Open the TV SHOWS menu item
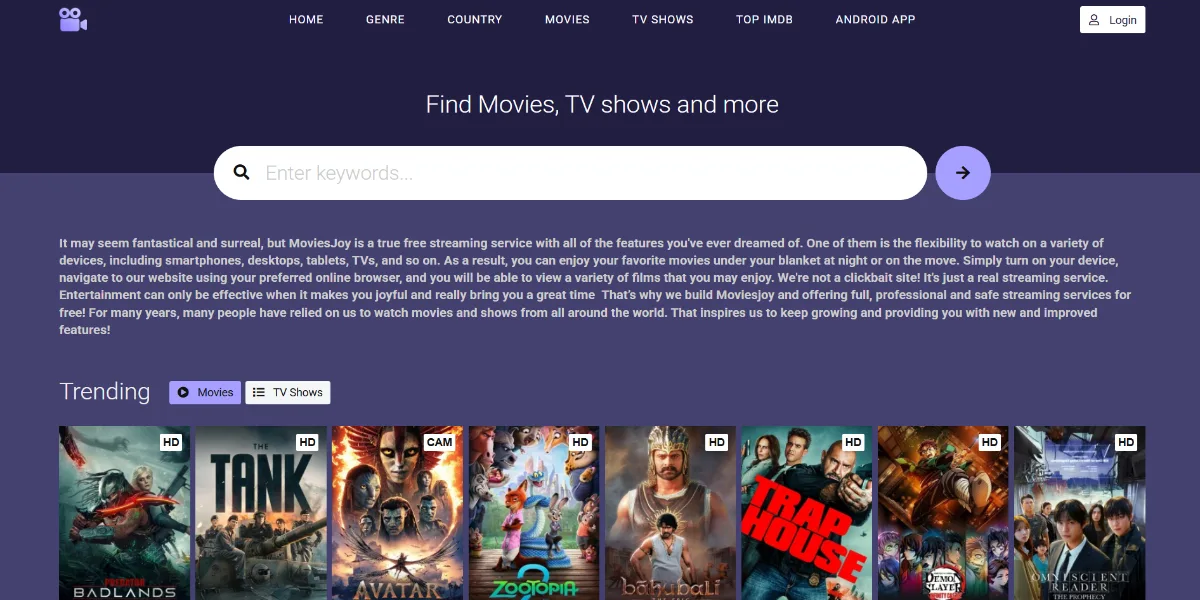Image resolution: width=1200 pixels, height=600 pixels. (x=662, y=19)
